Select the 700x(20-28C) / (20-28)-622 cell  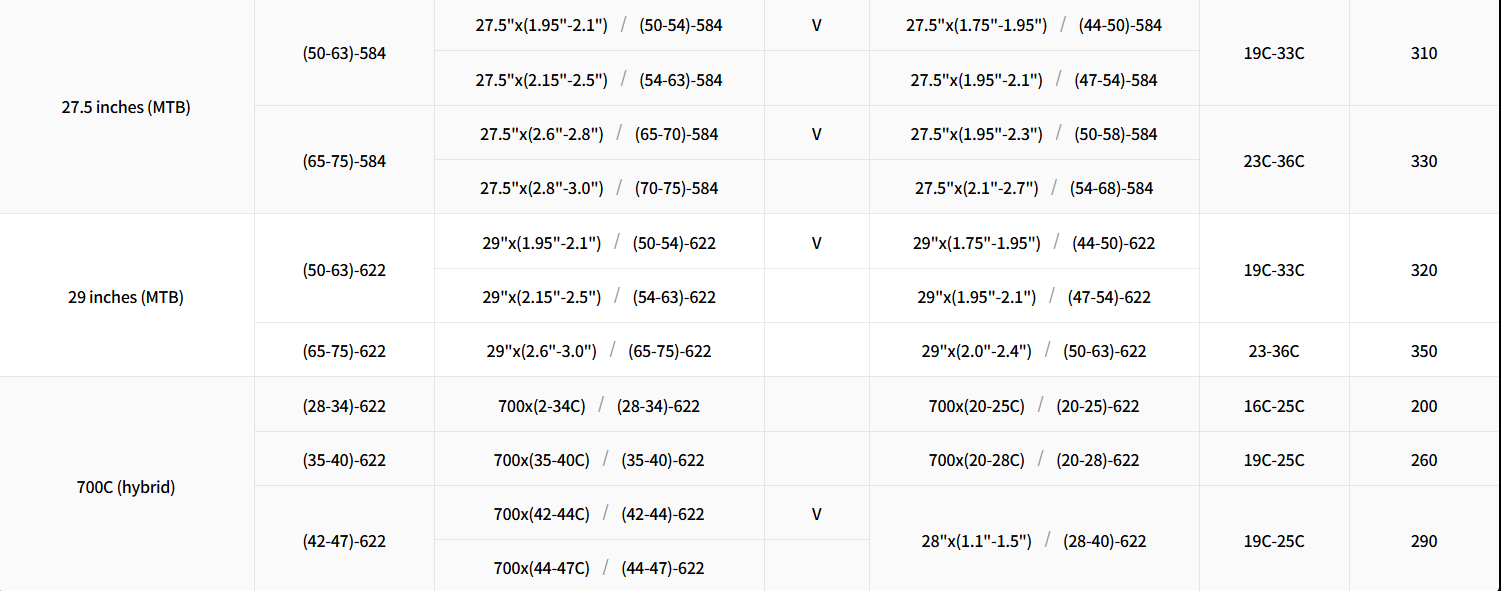tap(1034, 460)
